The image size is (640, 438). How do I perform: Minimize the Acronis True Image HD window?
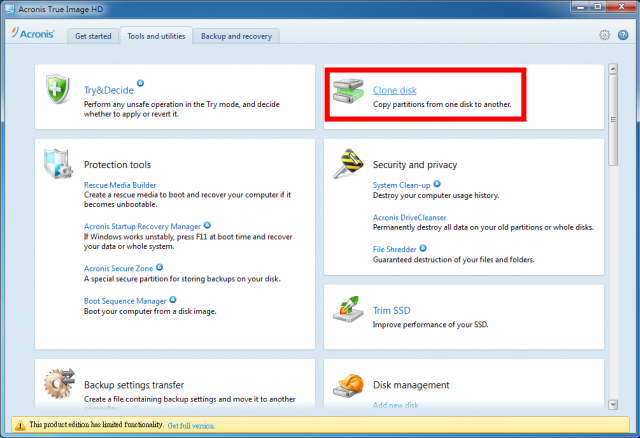pos(580,7)
